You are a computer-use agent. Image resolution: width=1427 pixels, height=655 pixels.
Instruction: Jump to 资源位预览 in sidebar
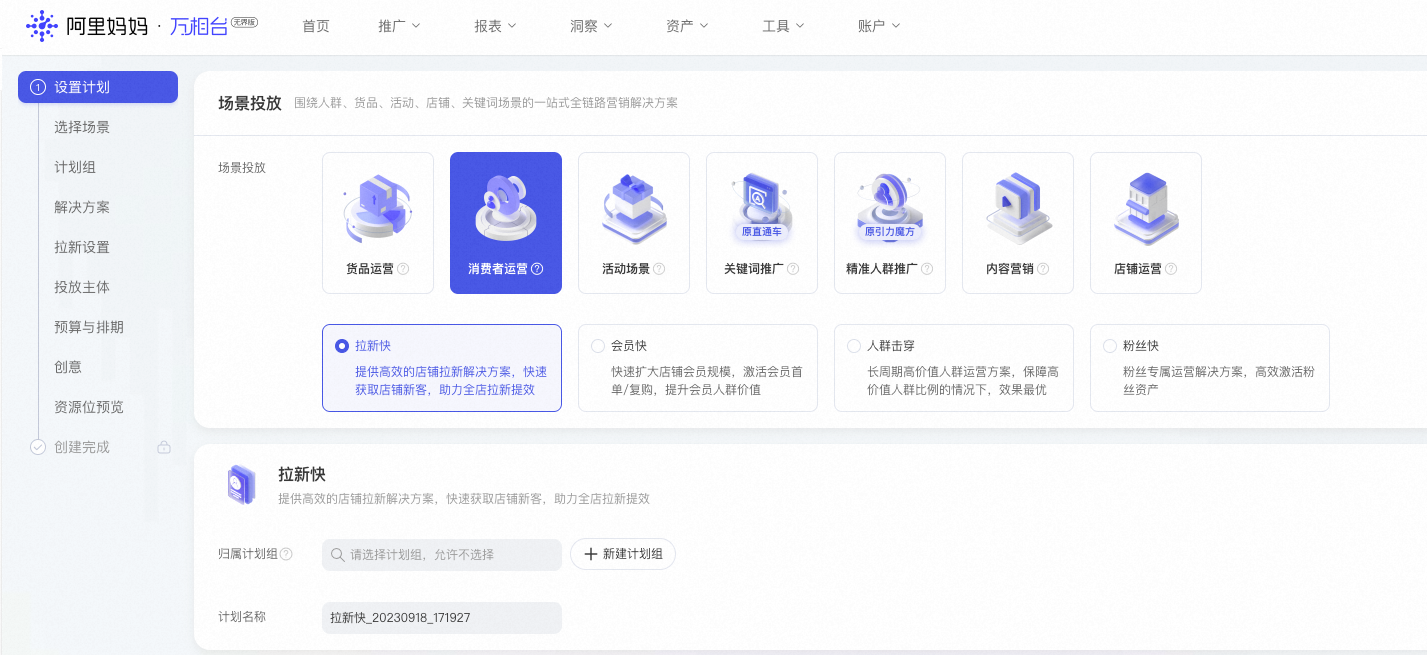[89, 407]
